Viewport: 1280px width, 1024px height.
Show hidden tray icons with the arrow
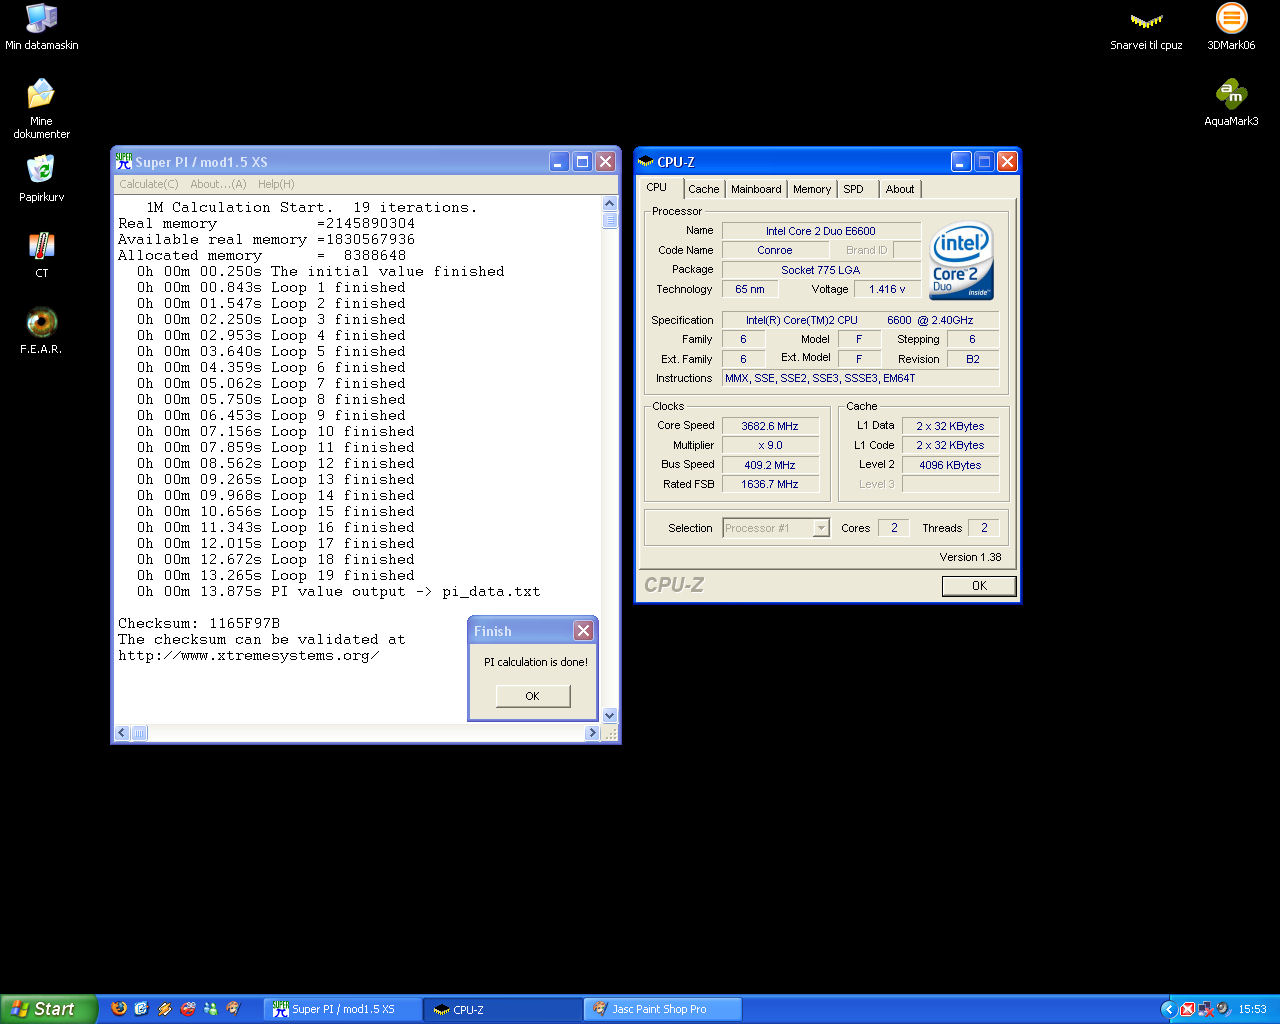click(1168, 1009)
